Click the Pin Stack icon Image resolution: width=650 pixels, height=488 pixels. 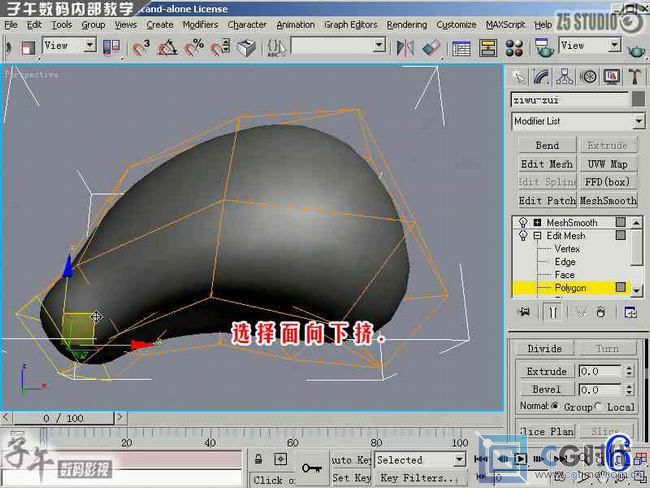[525, 312]
